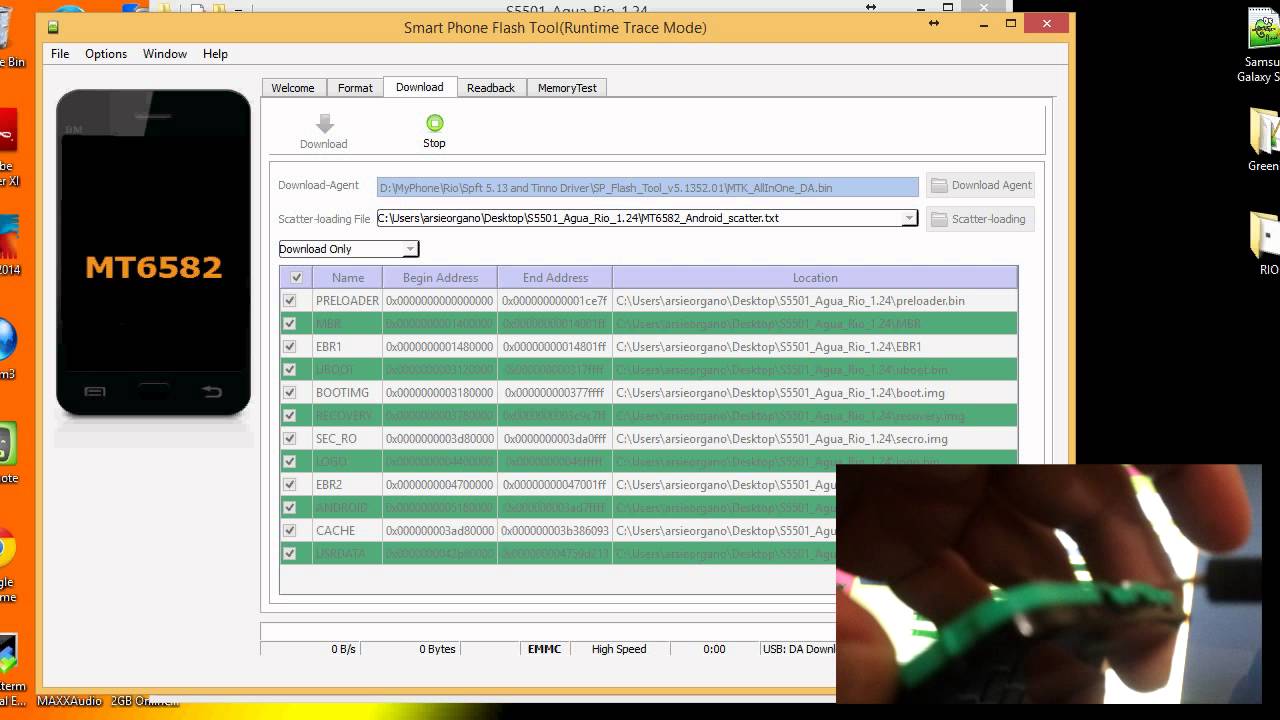1280x720 pixels.
Task: Select the BOOTIMG name cell
Action: click(x=347, y=392)
